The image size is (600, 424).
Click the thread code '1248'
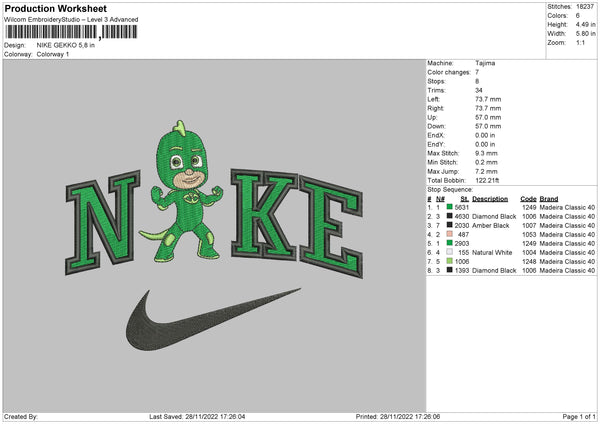pos(529,261)
